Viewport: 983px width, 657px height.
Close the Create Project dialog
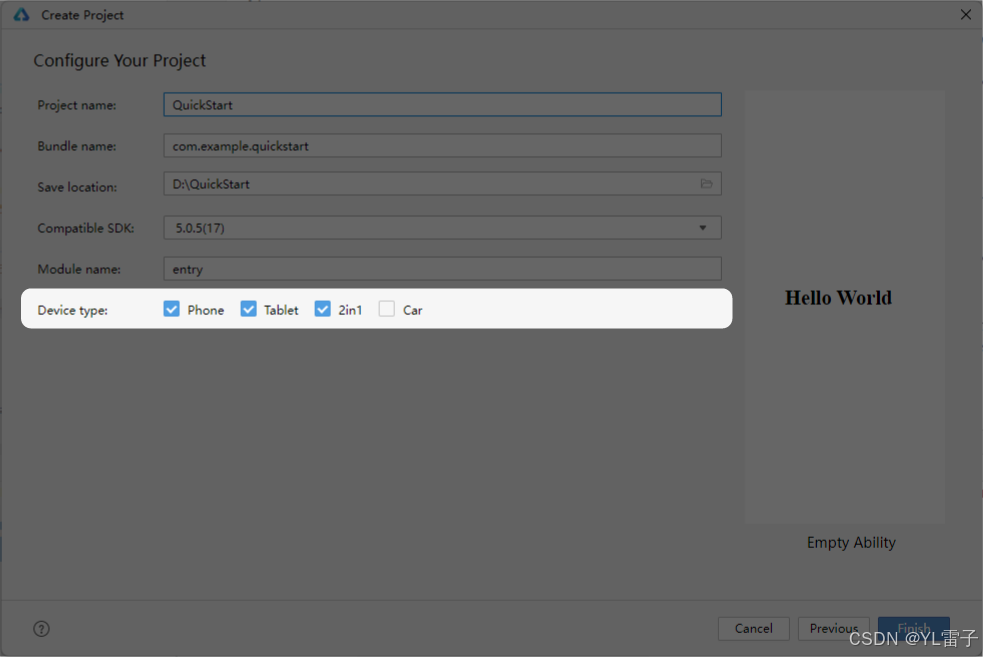tap(965, 14)
